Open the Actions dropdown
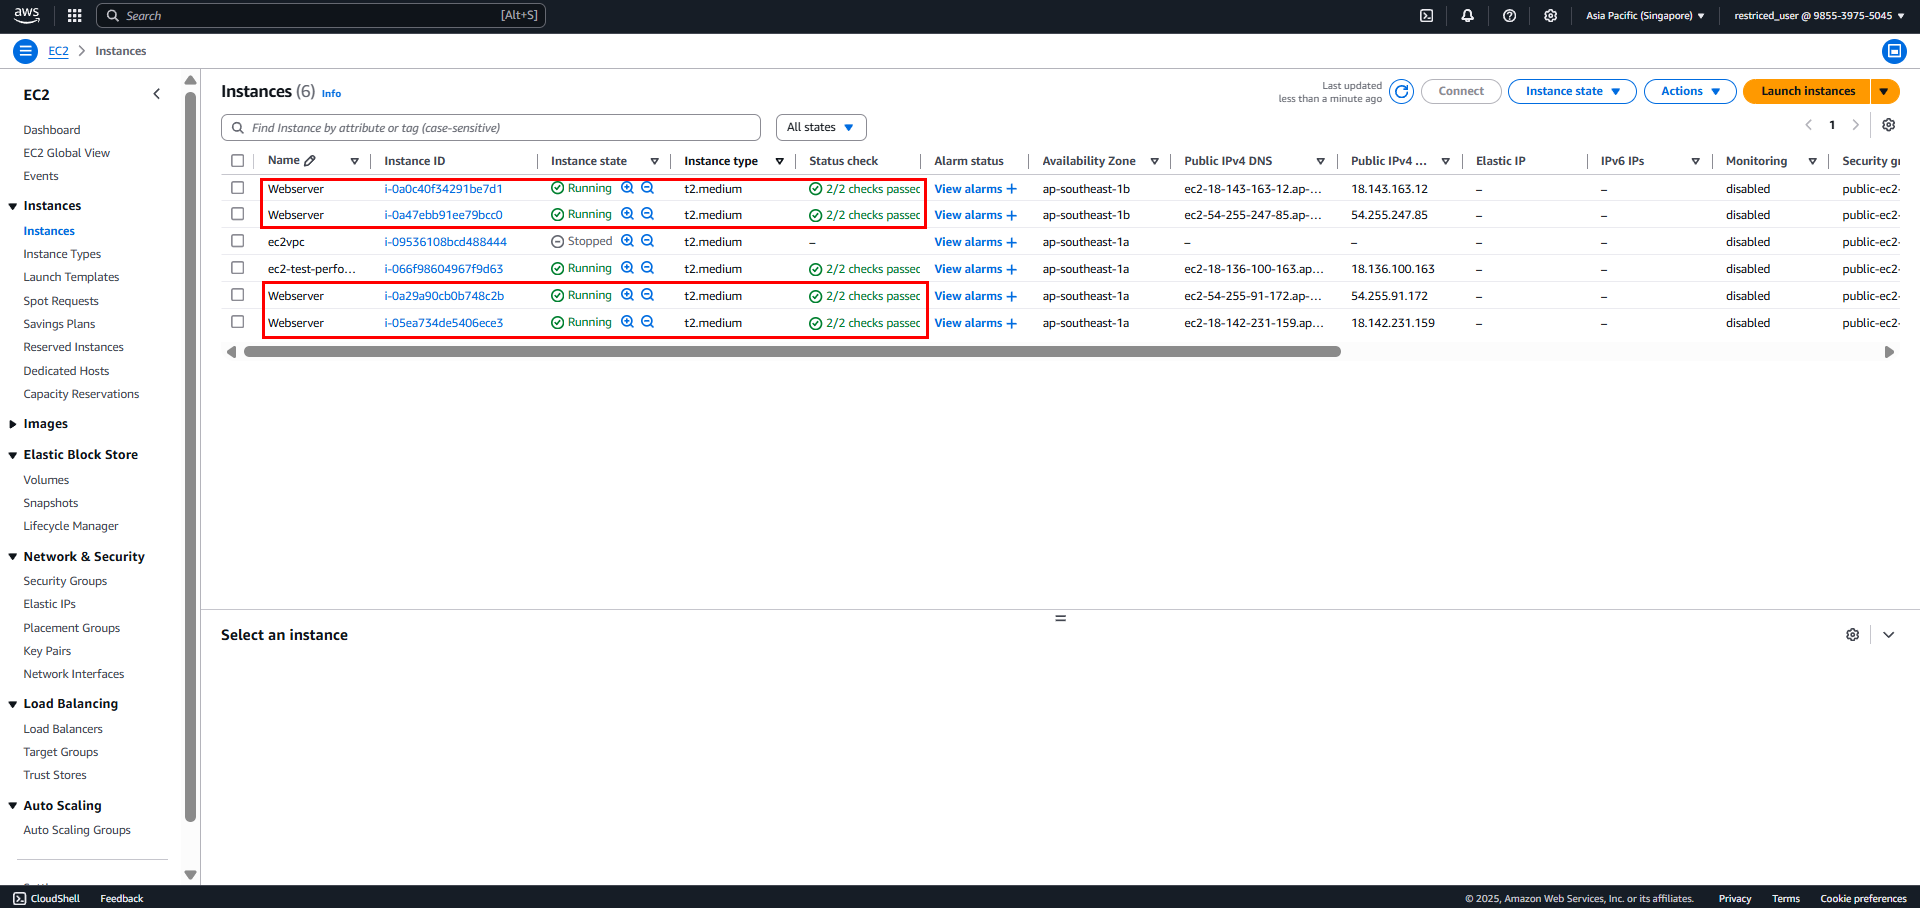The height and width of the screenshot is (908, 1920). pos(1690,91)
